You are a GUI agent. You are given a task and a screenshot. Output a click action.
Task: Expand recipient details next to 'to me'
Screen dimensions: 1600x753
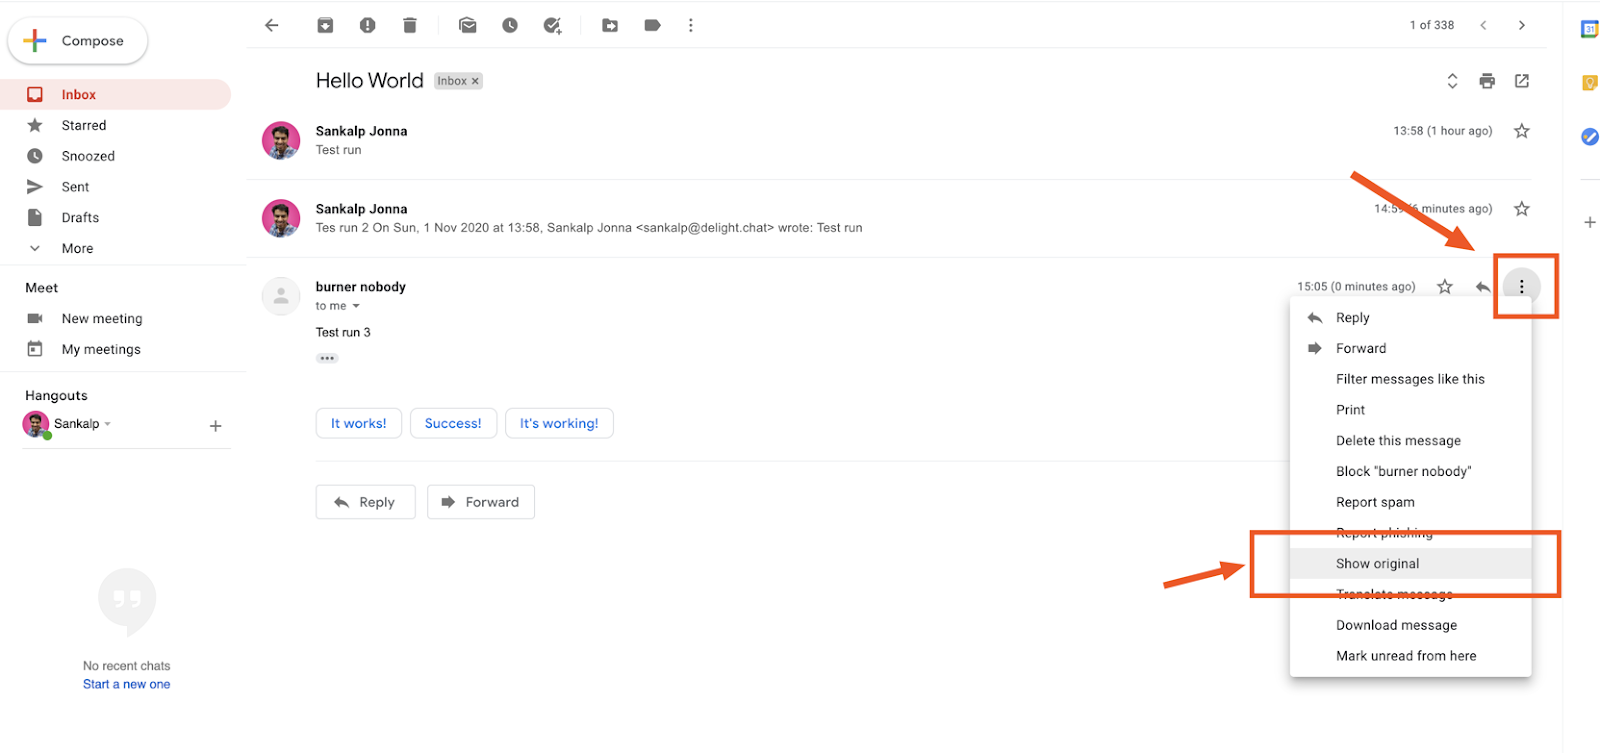point(356,306)
